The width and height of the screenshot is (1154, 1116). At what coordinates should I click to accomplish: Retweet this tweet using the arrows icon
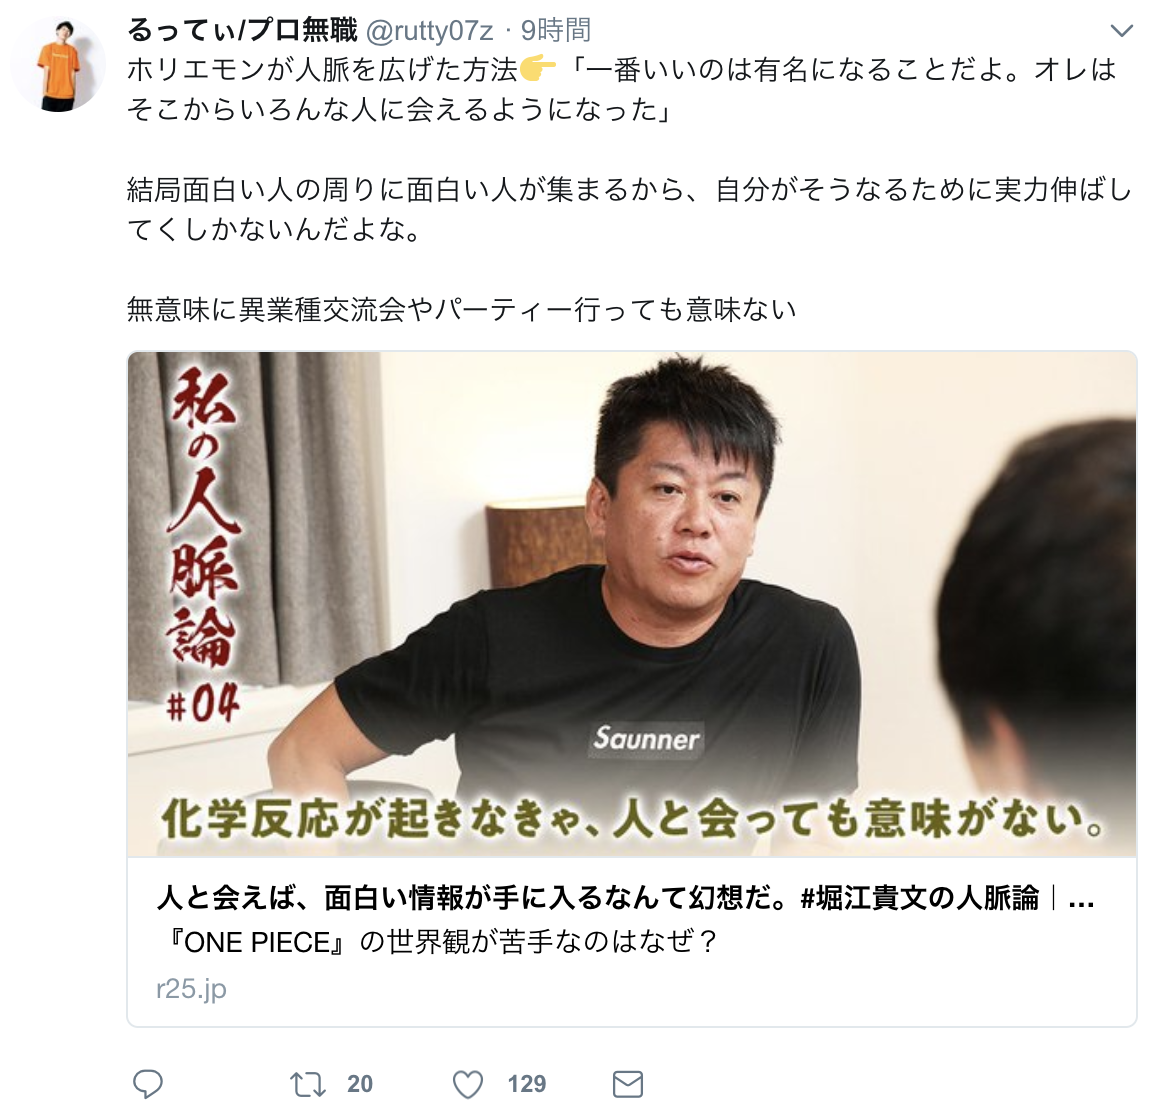[308, 1084]
